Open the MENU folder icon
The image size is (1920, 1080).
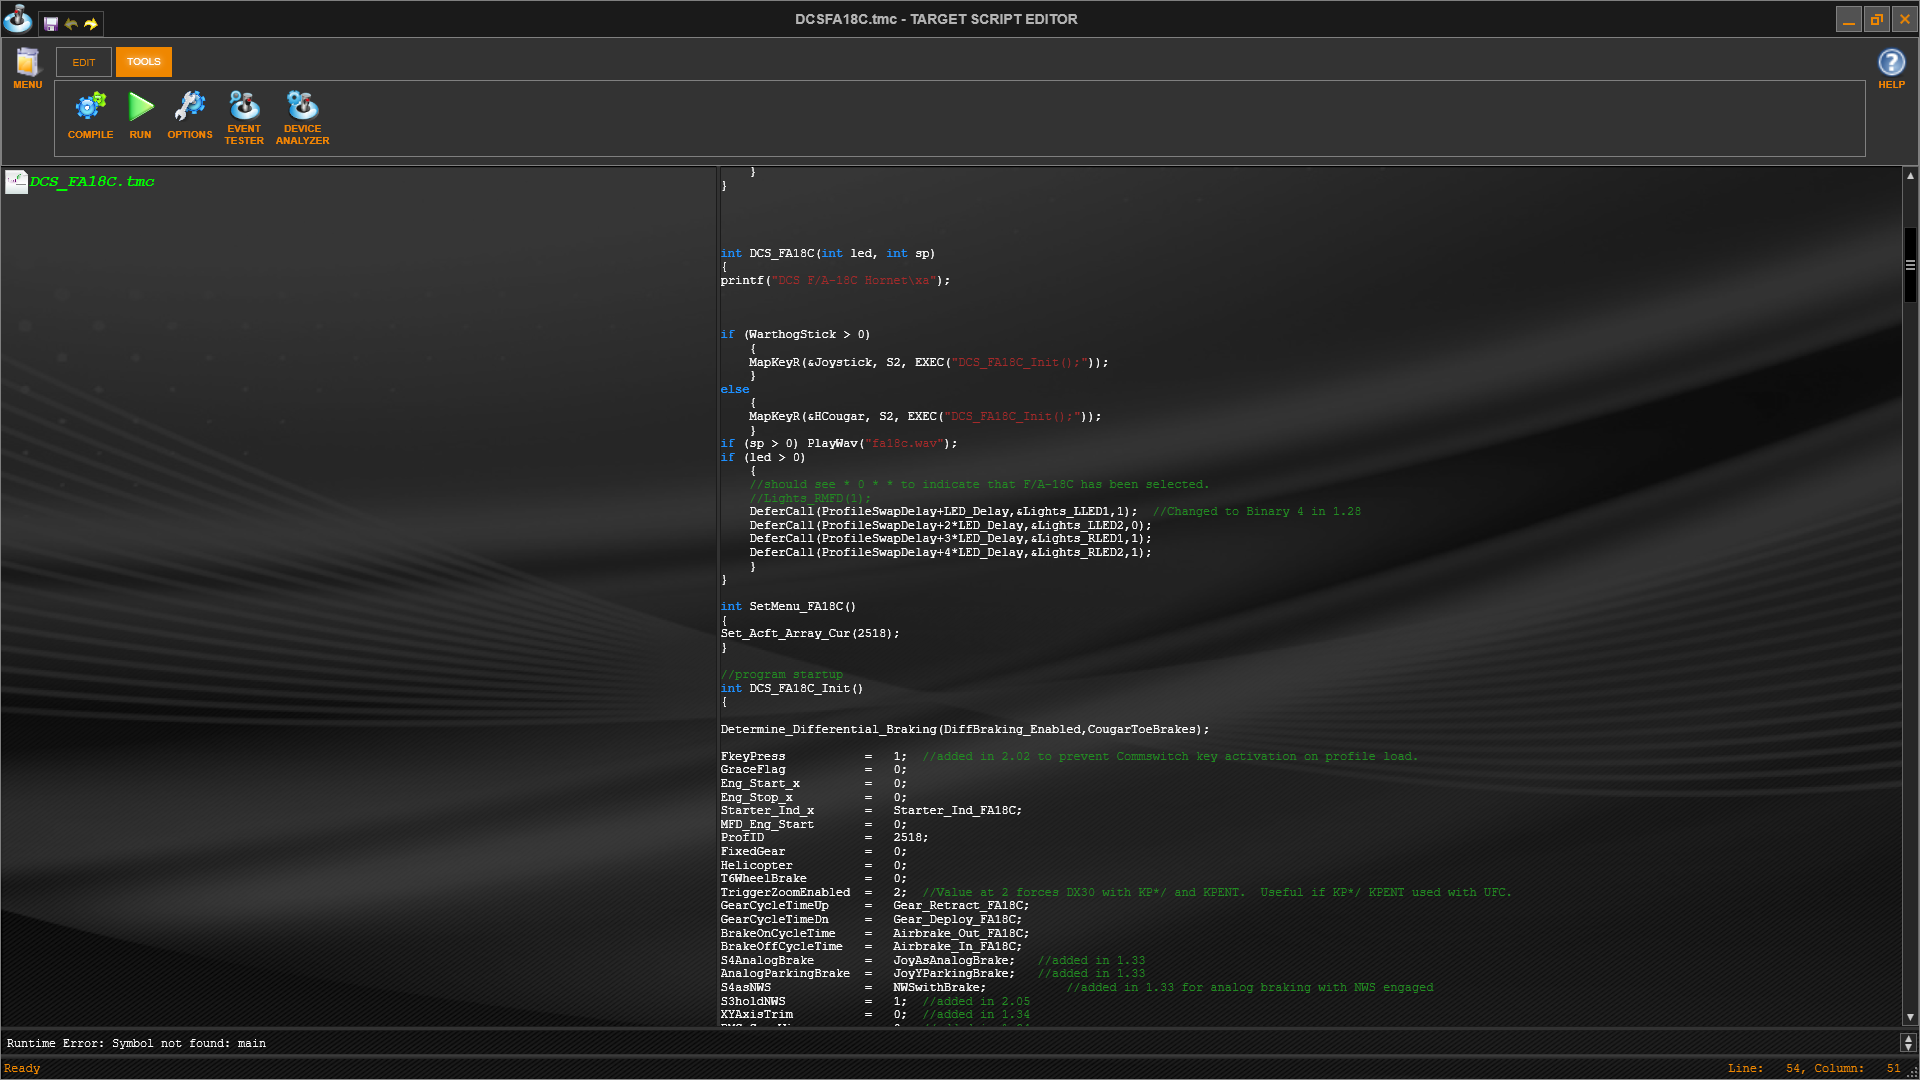point(28,69)
